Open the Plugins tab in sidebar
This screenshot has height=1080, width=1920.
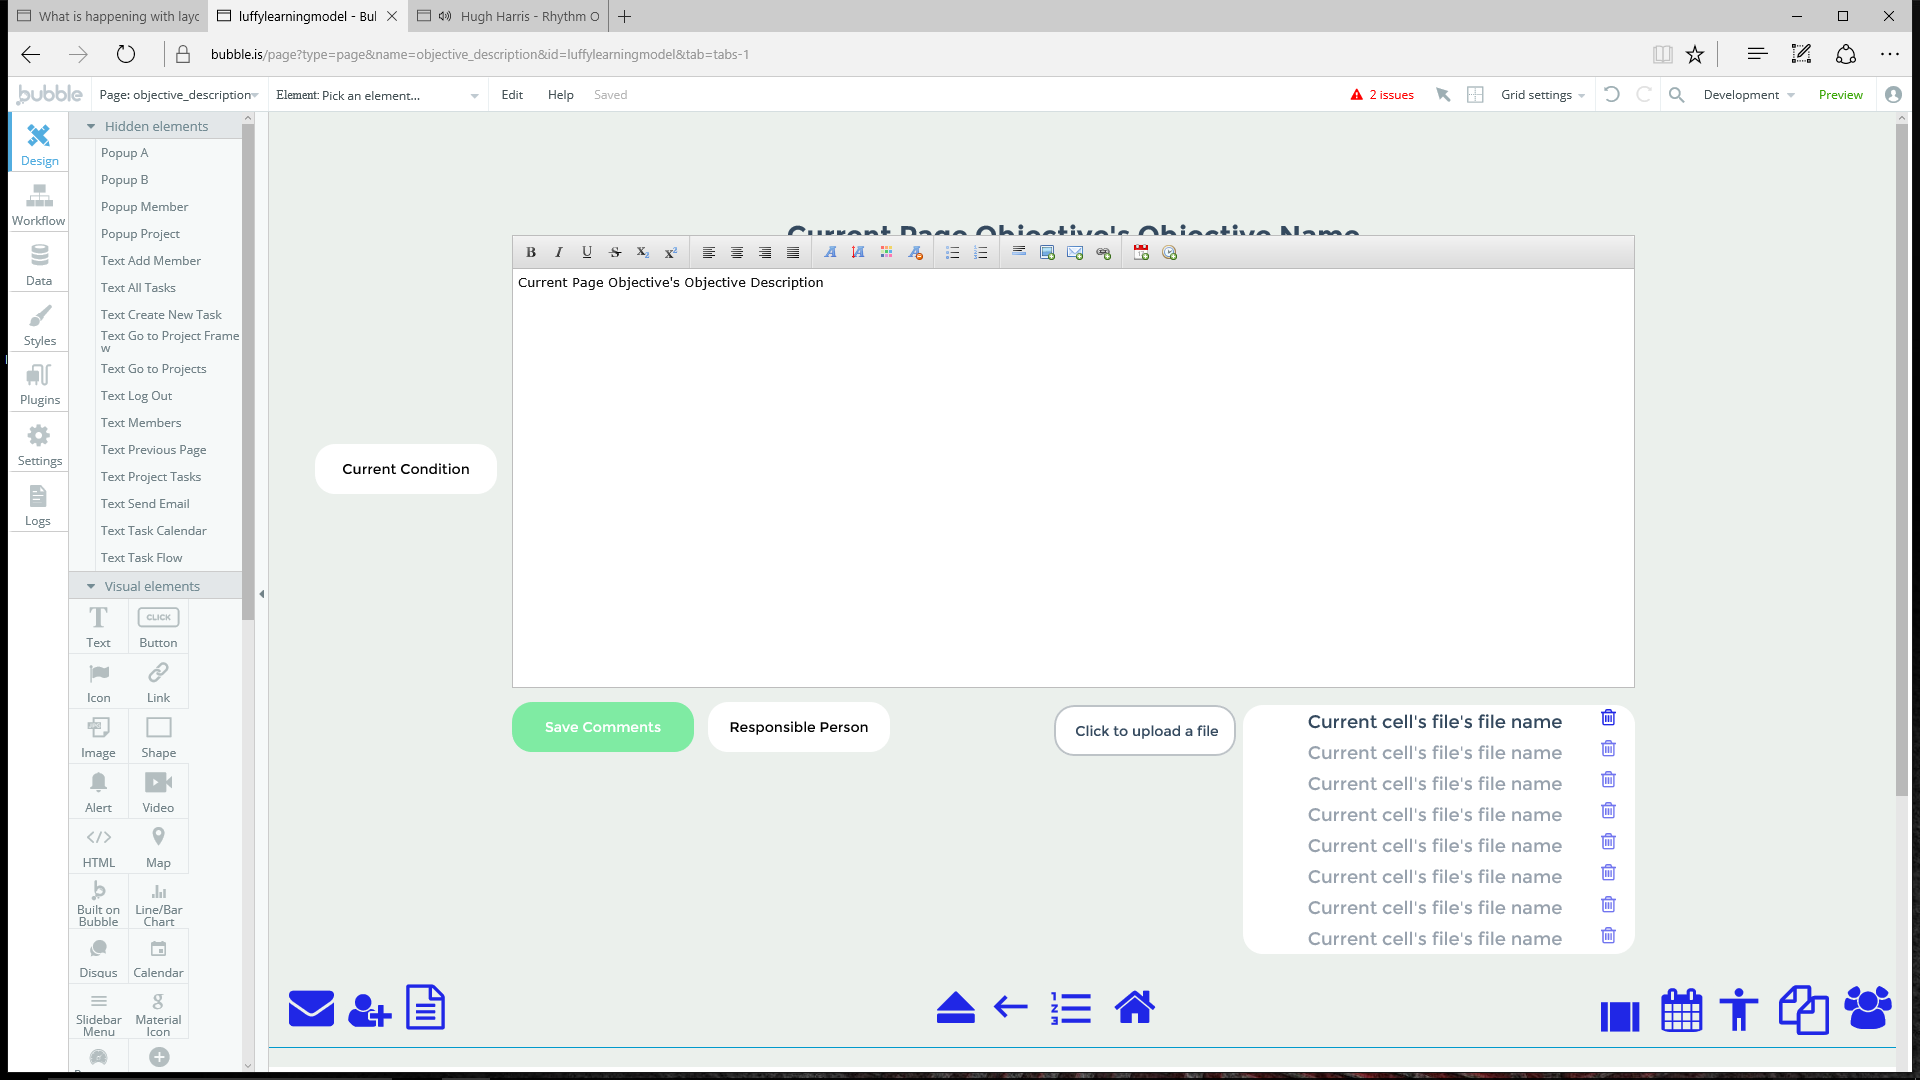39,384
